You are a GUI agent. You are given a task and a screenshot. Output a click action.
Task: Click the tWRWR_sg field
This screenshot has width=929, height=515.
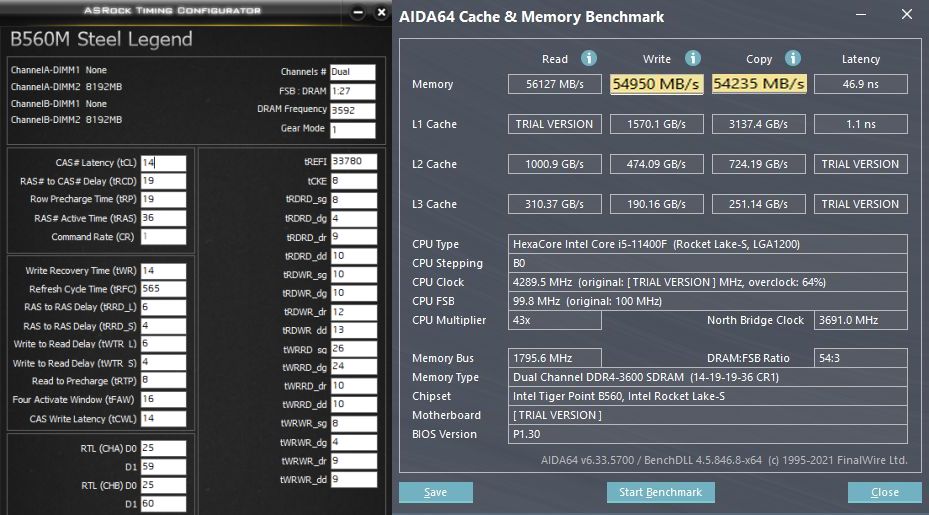pyautogui.click(x=354, y=423)
